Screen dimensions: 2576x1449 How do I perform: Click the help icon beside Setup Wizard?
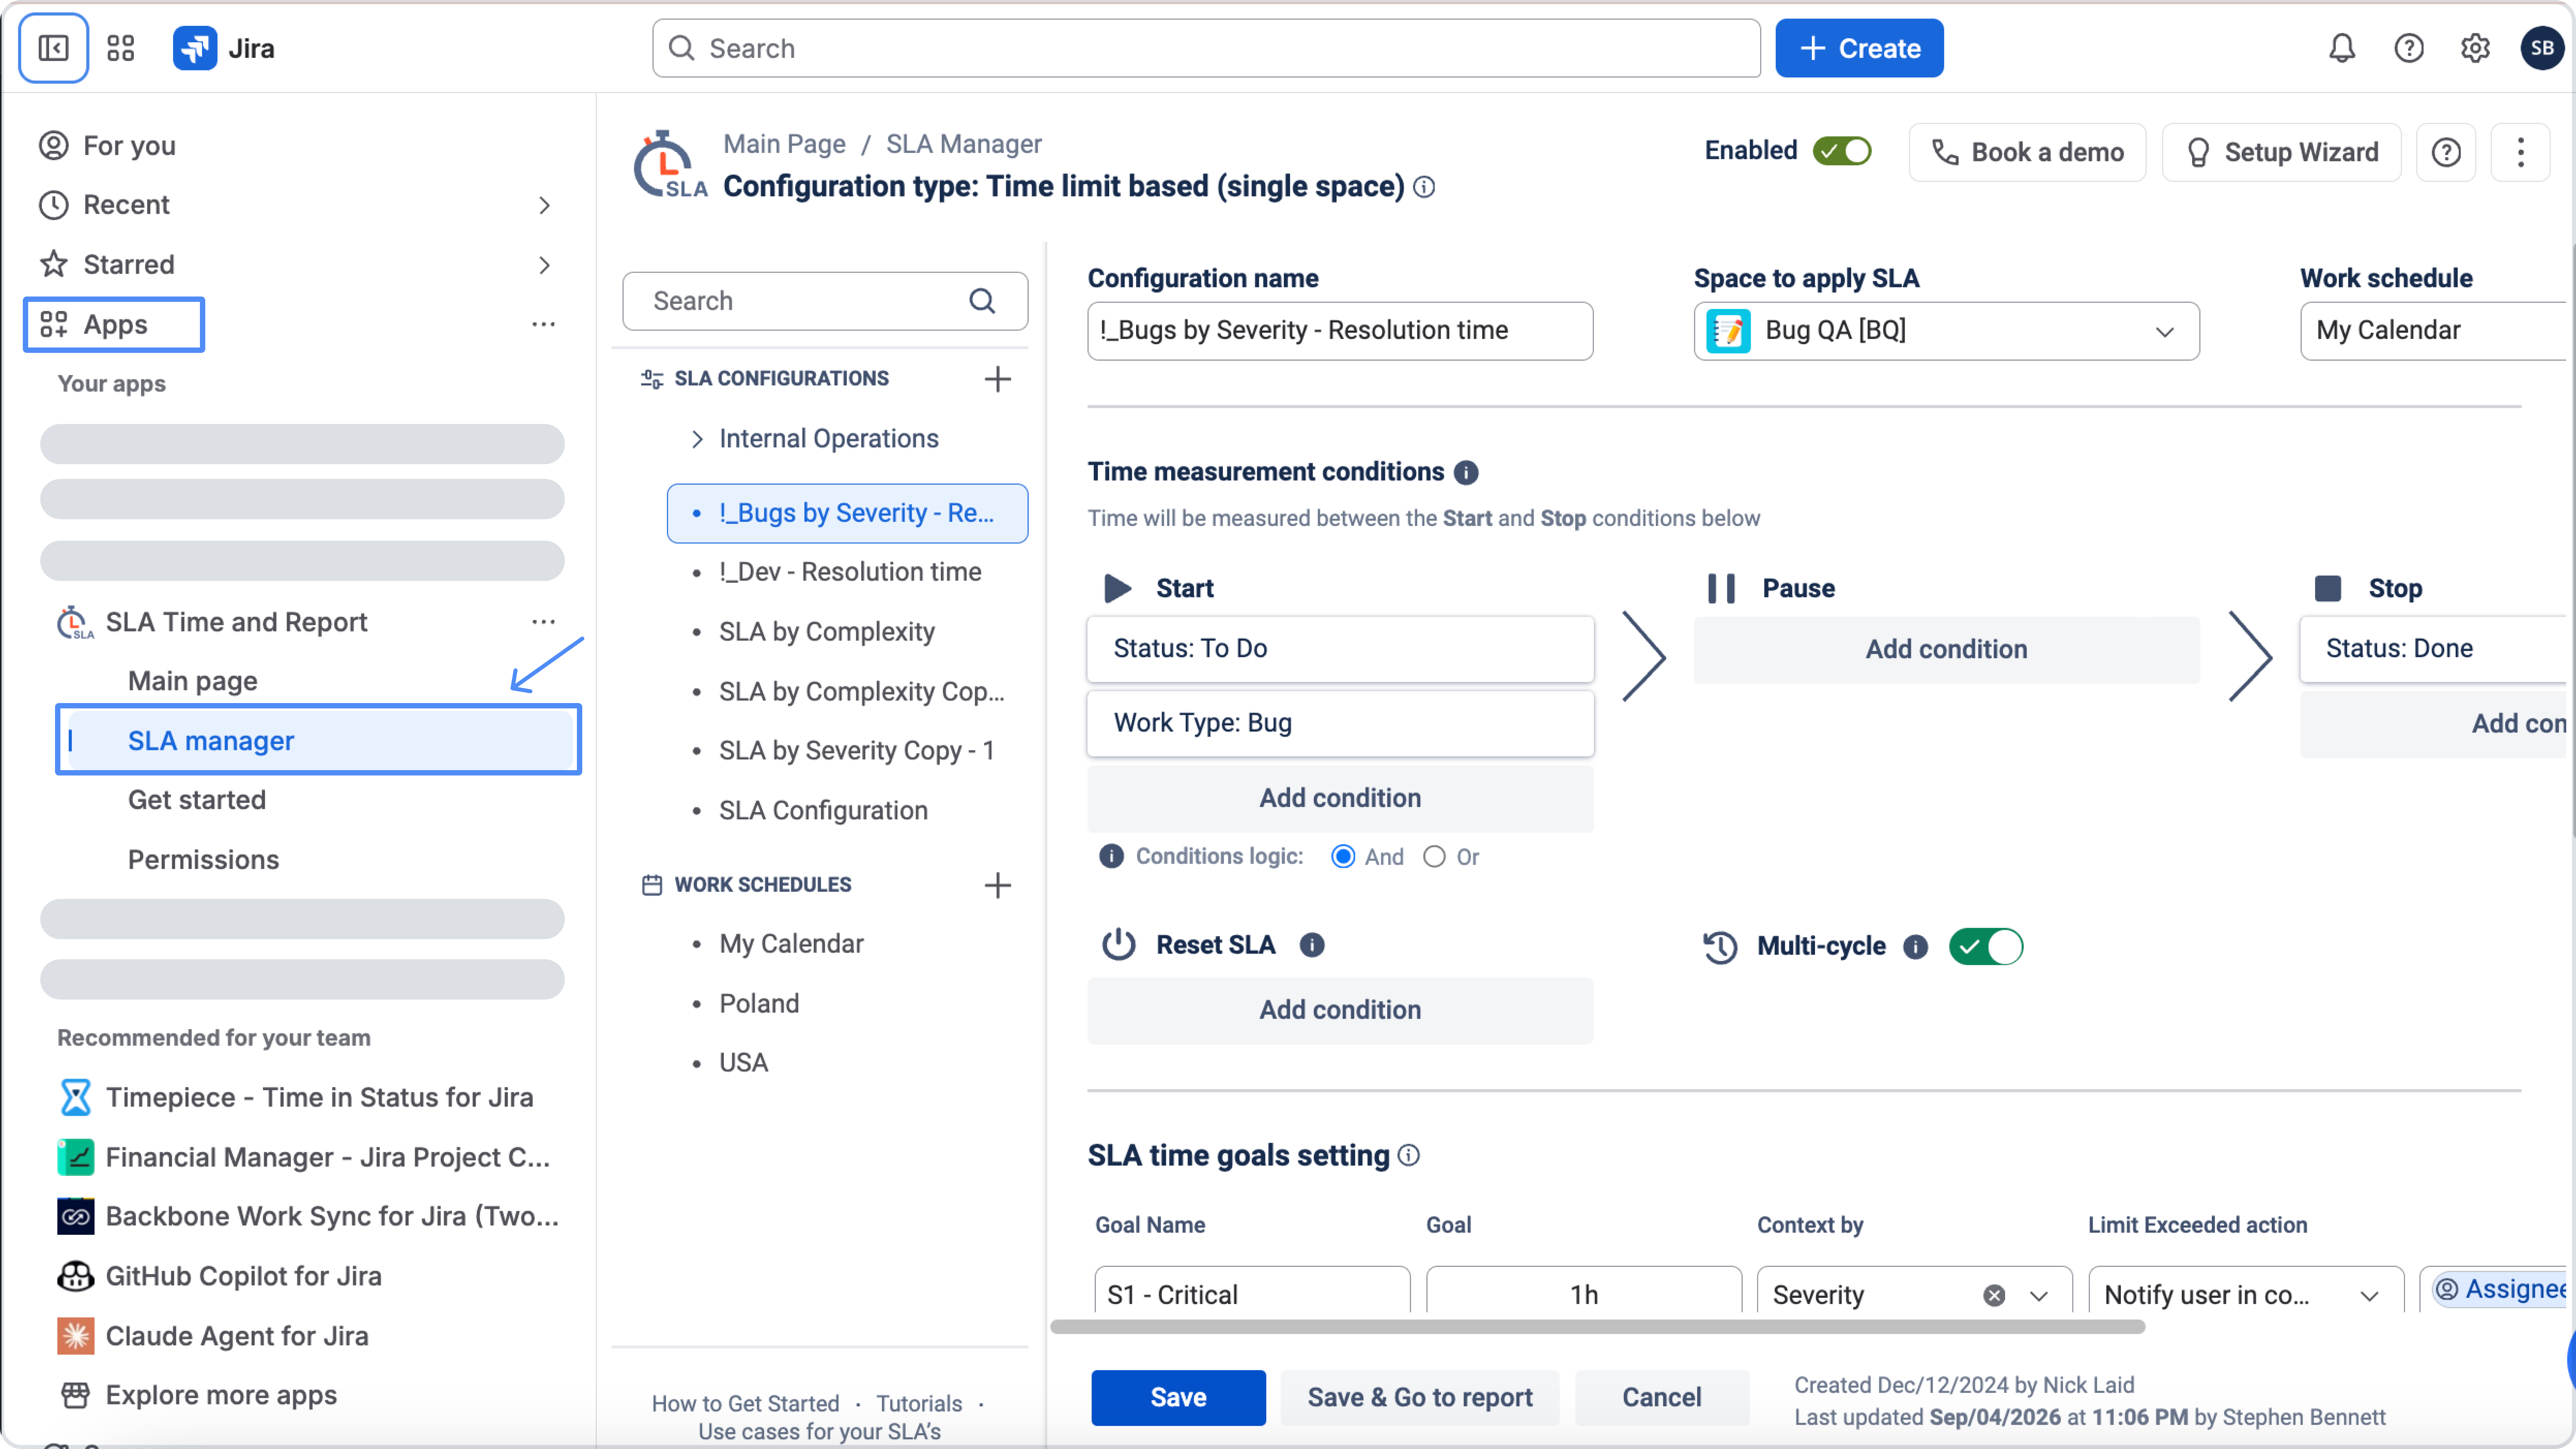tap(2446, 152)
